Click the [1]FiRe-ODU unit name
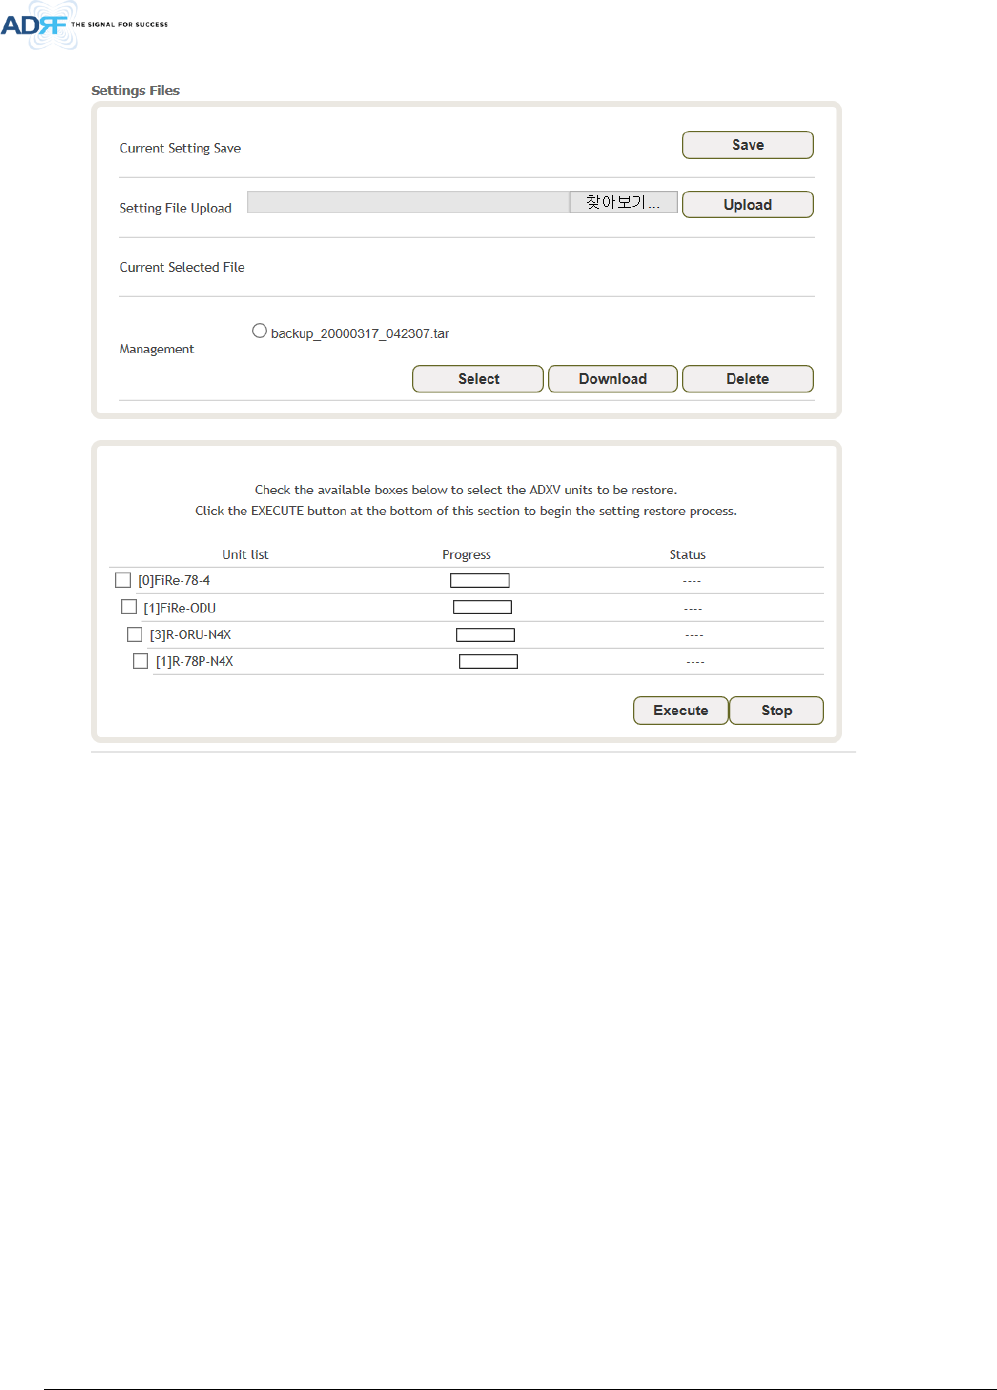Screen dimensions: 997x1390 (x=180, y=608)
